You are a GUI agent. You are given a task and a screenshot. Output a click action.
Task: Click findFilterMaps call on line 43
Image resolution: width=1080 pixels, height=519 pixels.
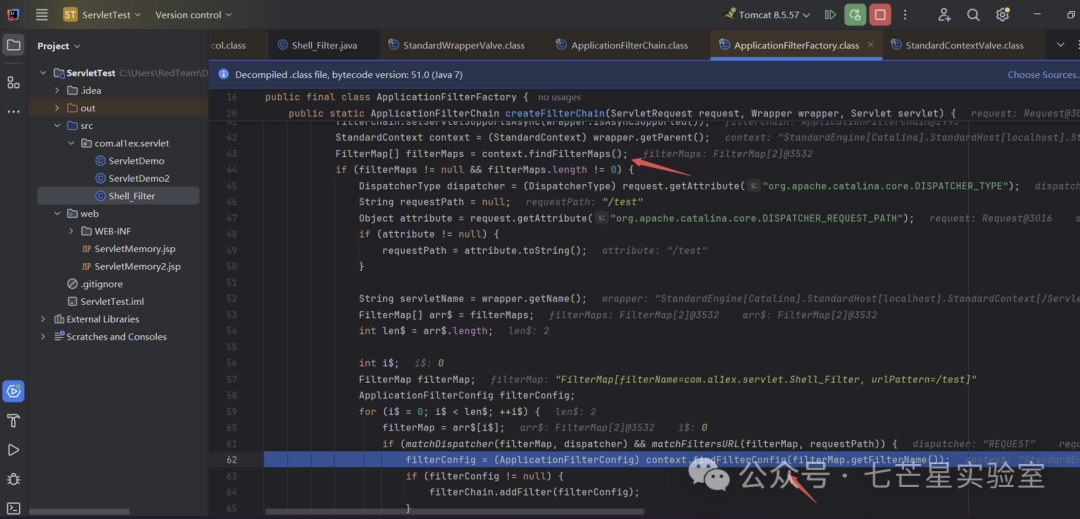pyautogui.click(x=575, y=153)
